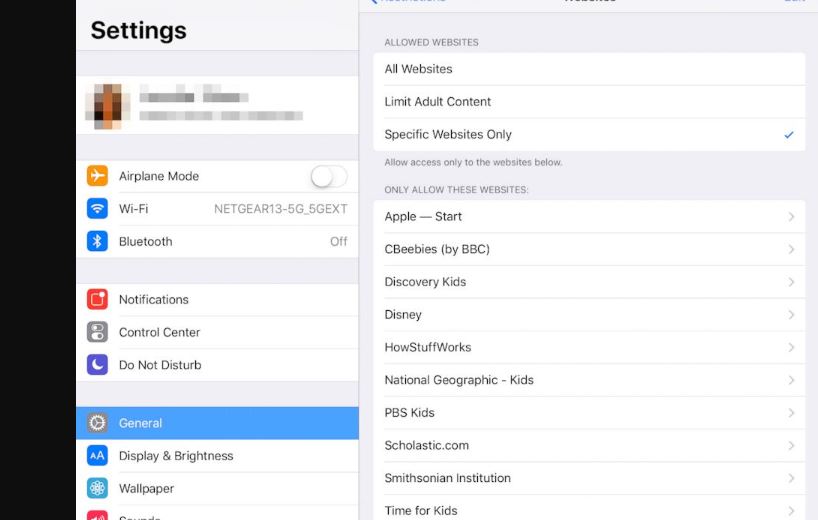Click the Discovery Kids website name
Screen dimensions: 818x520
point(425,282)
